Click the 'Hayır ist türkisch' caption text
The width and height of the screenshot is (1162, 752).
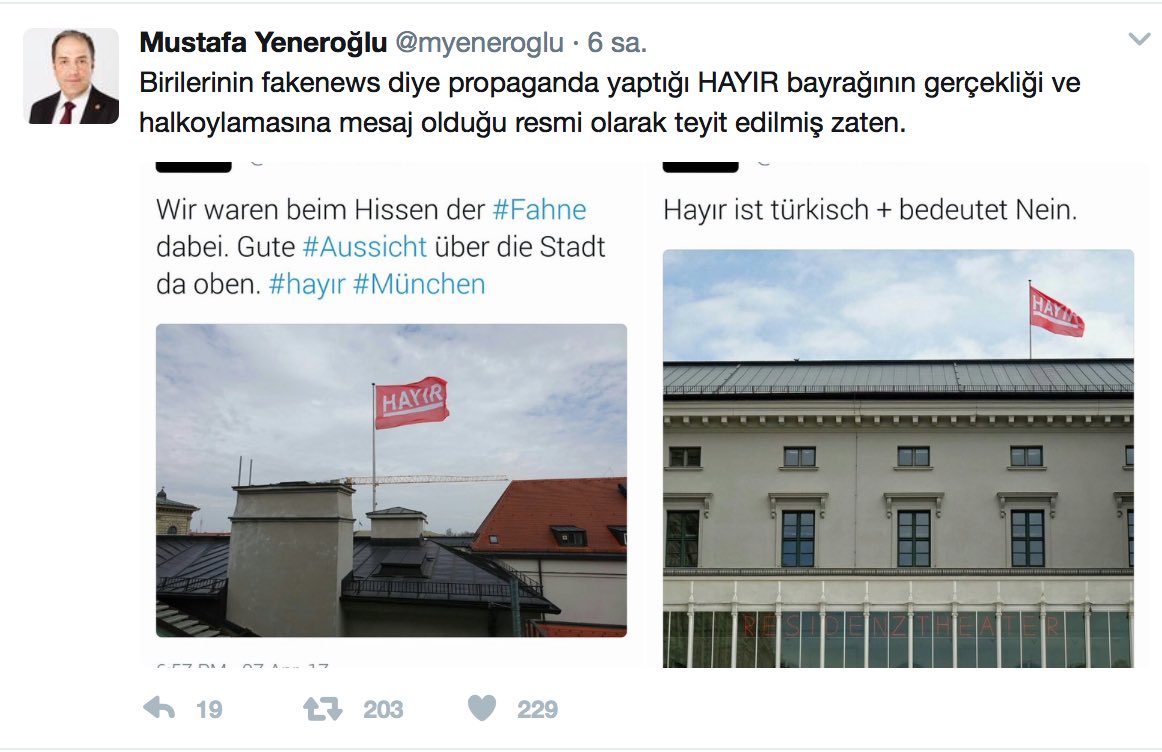tap(870, 210)
